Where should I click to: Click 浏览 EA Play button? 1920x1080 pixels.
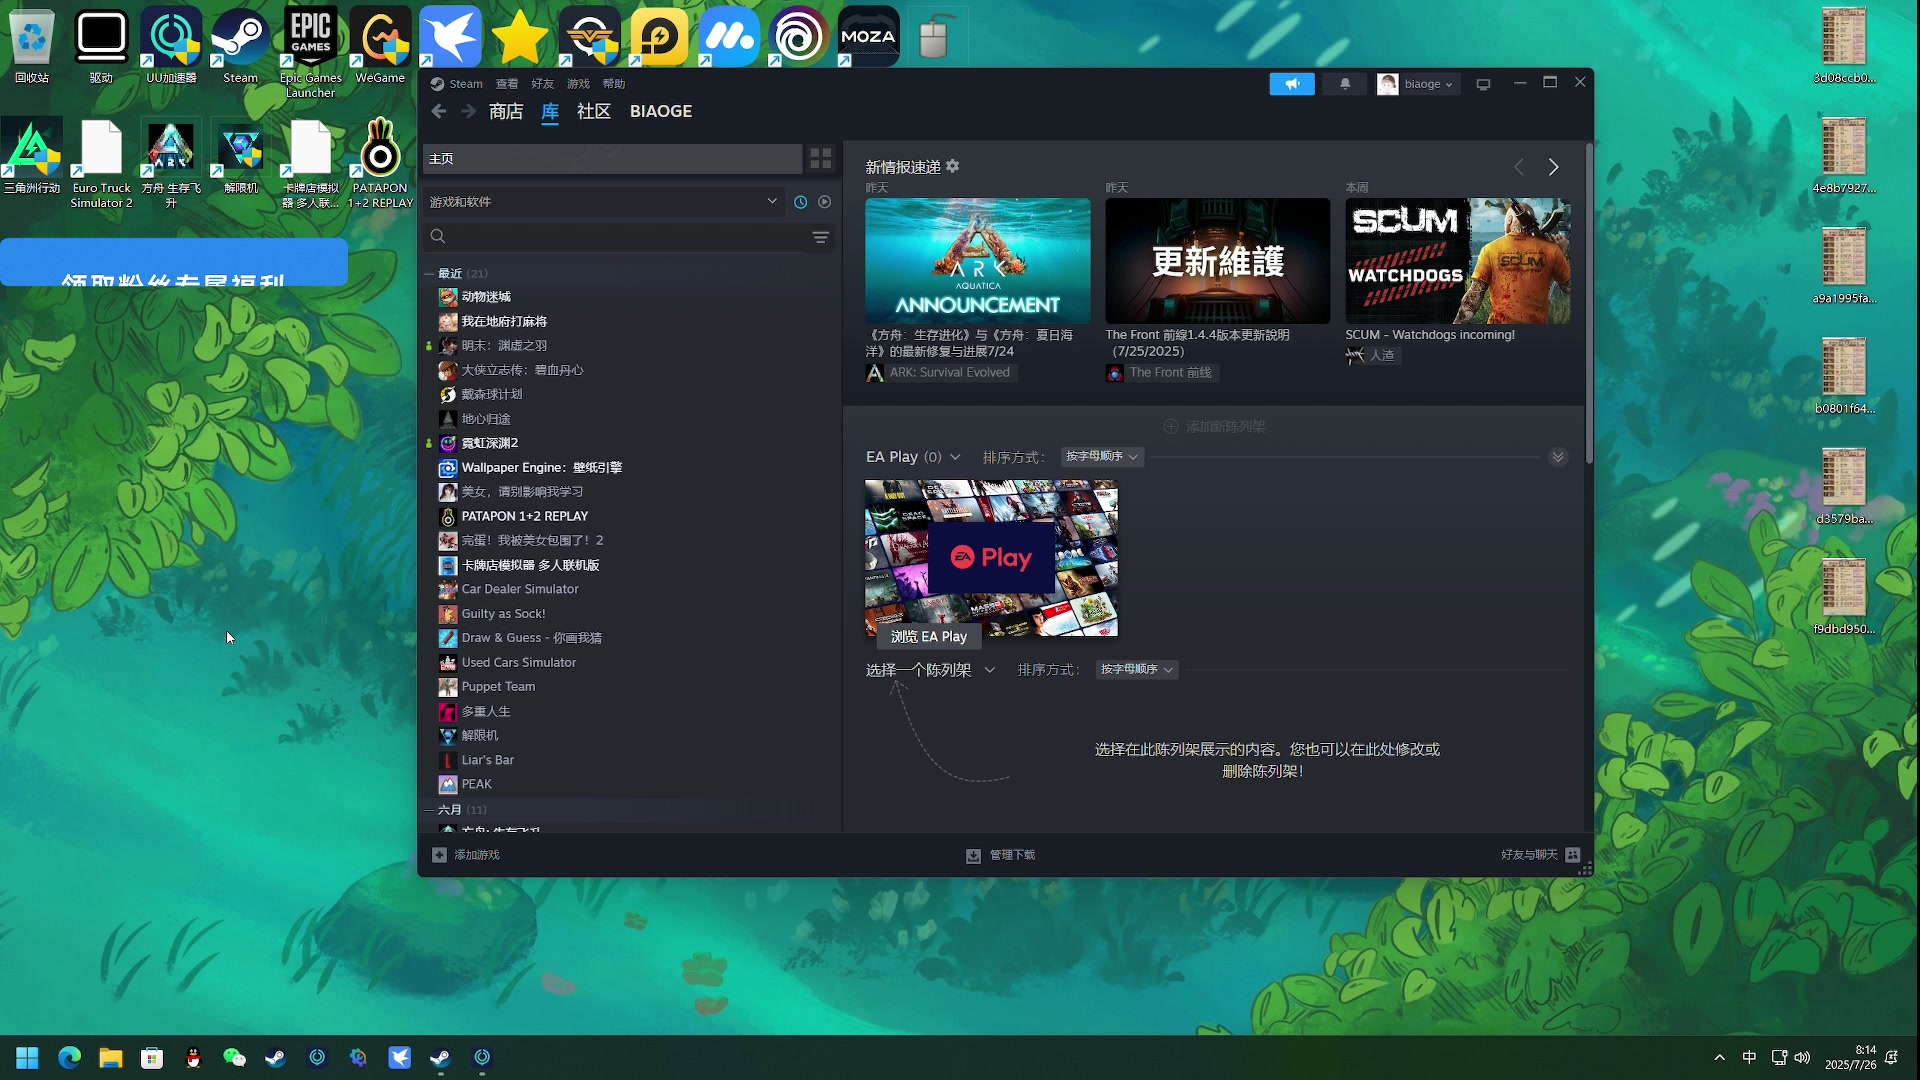(x=929, y=637)
